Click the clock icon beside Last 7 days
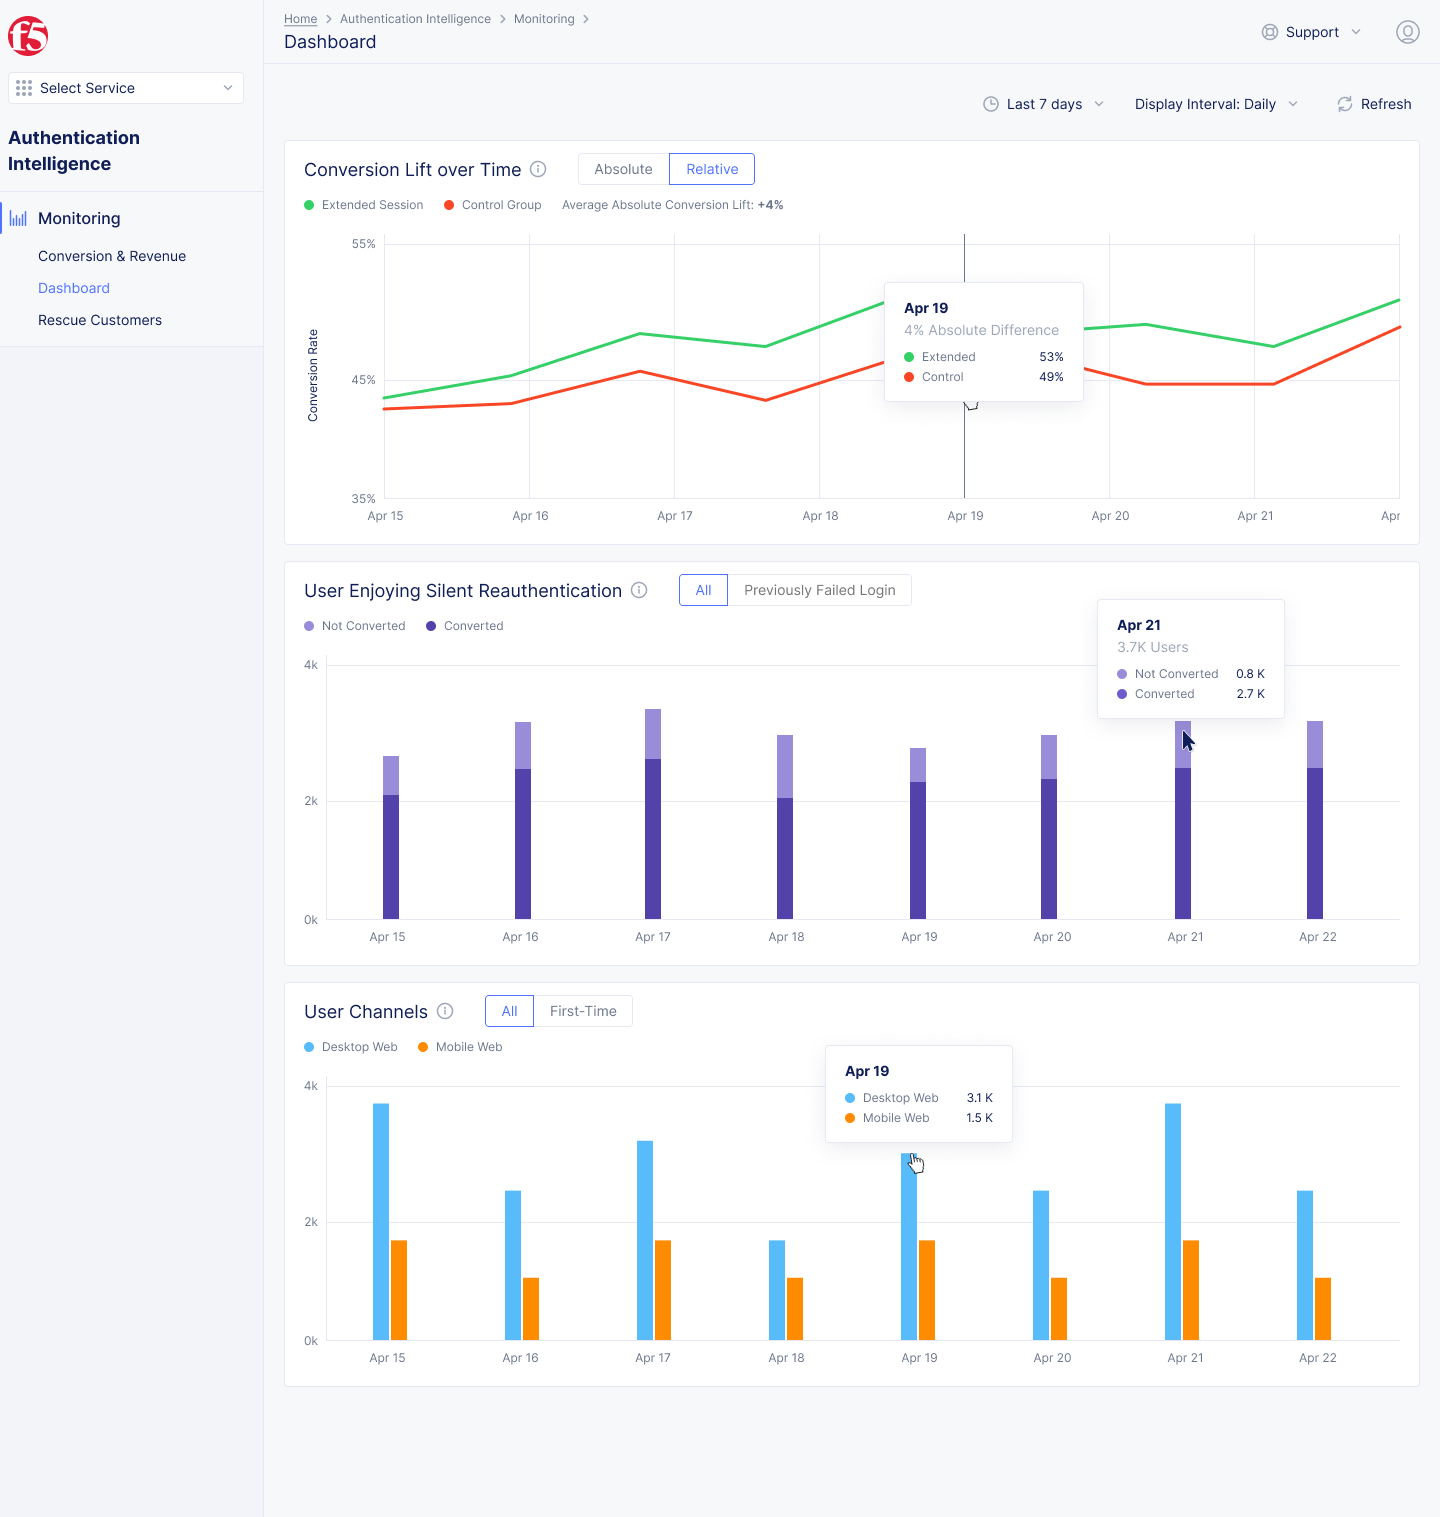Image resolution: width=1440 pixels, height=1517 pixels. pyautogui.click(x=991, y=103)
